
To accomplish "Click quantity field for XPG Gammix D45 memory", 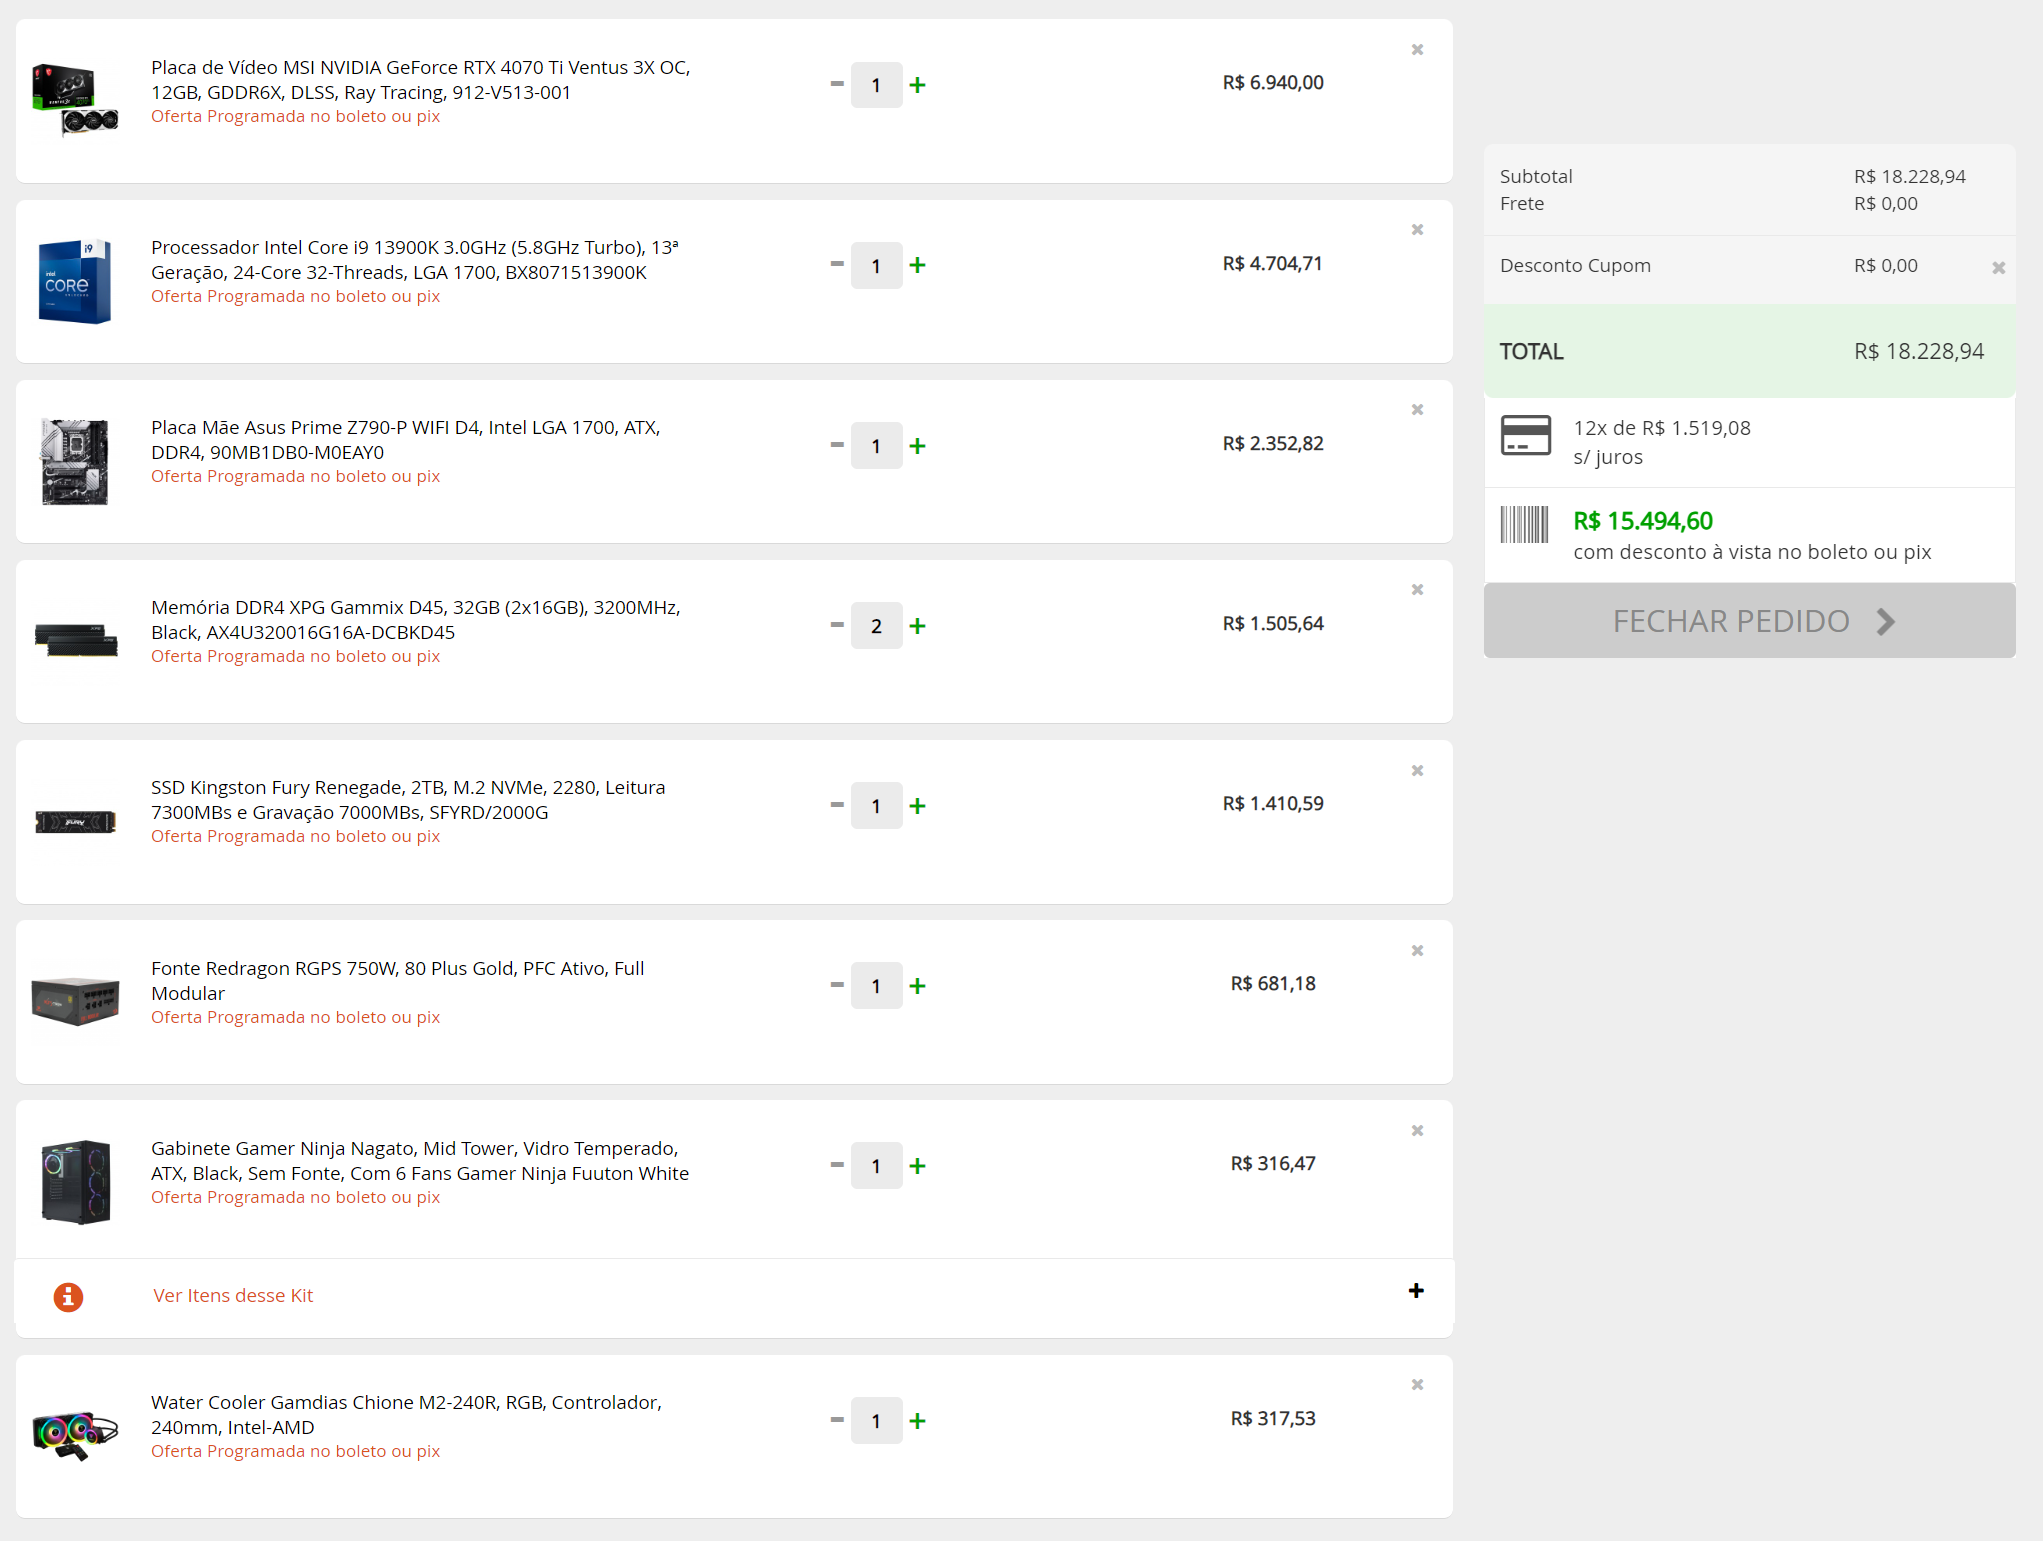I will [876, 625].
